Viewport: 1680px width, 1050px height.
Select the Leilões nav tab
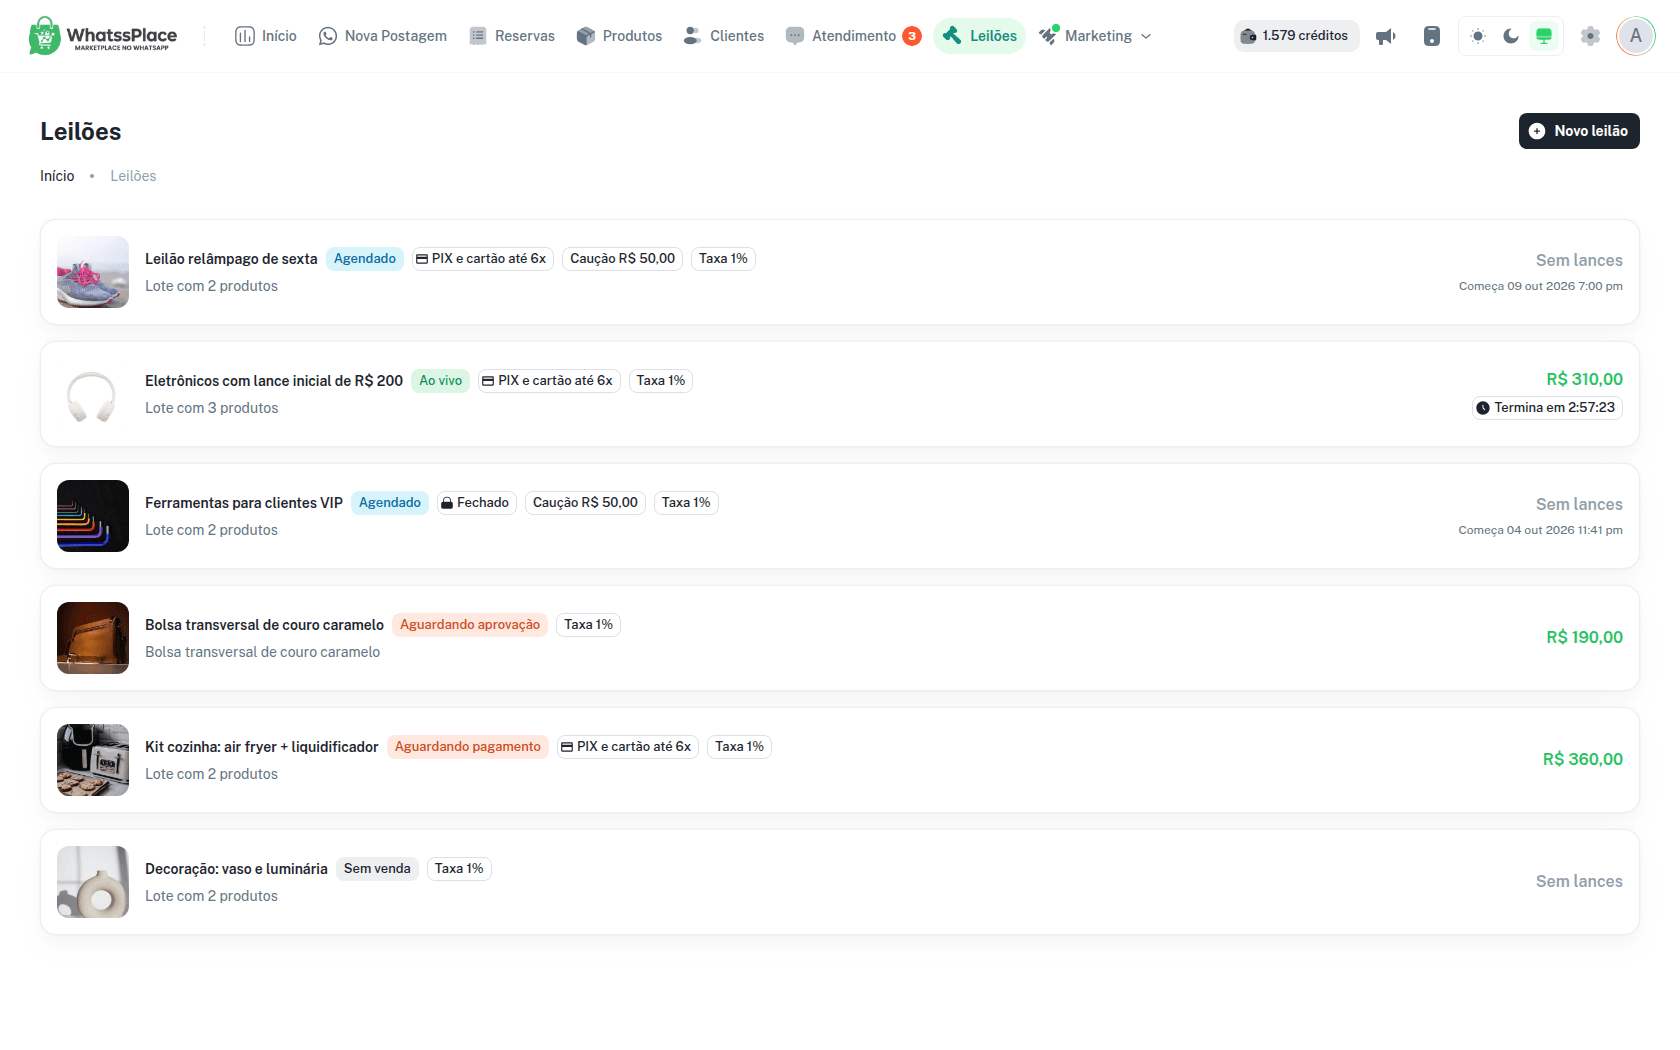980,36
